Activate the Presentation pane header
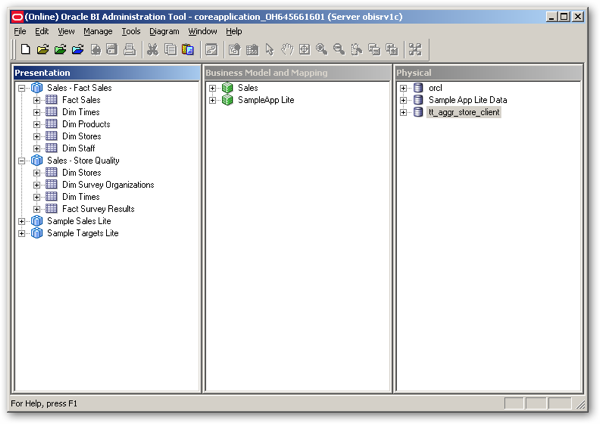The image size is (600, 424). (x=106, y=73)
